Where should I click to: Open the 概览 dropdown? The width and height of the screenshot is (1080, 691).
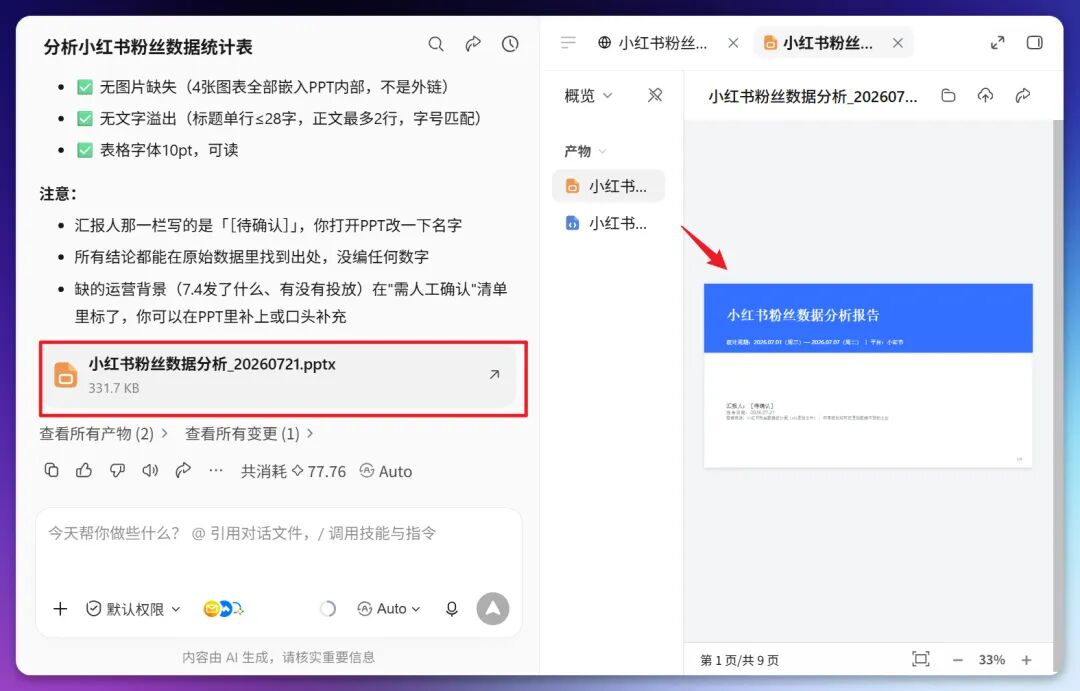pos(588,96)
